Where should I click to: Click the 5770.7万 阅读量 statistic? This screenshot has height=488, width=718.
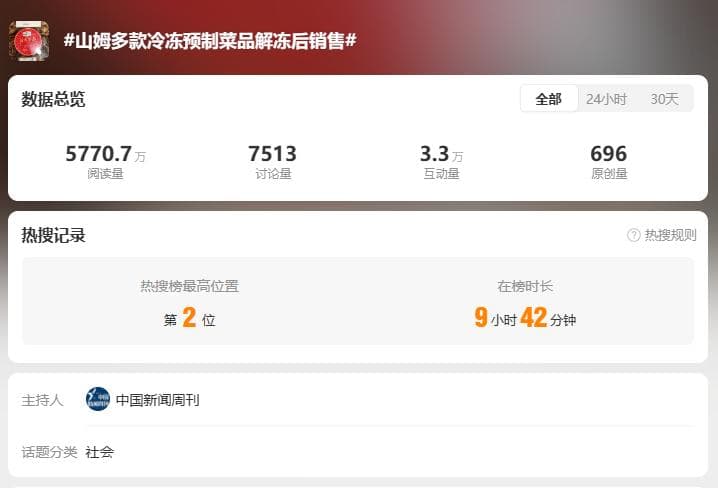[x=105, y=161]
